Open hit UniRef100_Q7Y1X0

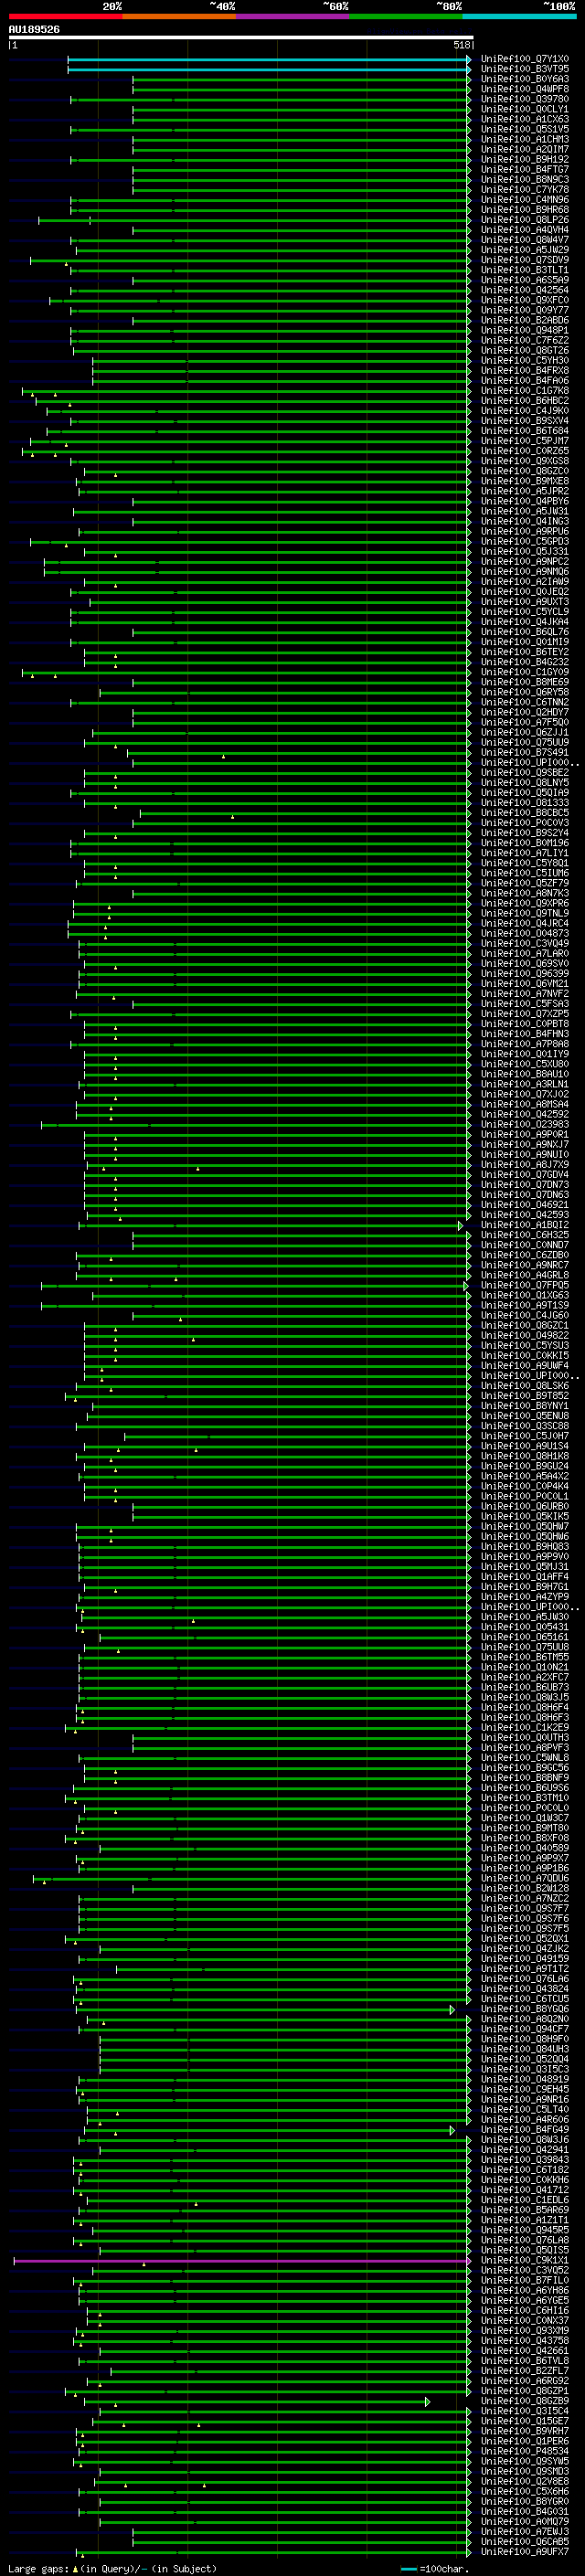(525, 59)
